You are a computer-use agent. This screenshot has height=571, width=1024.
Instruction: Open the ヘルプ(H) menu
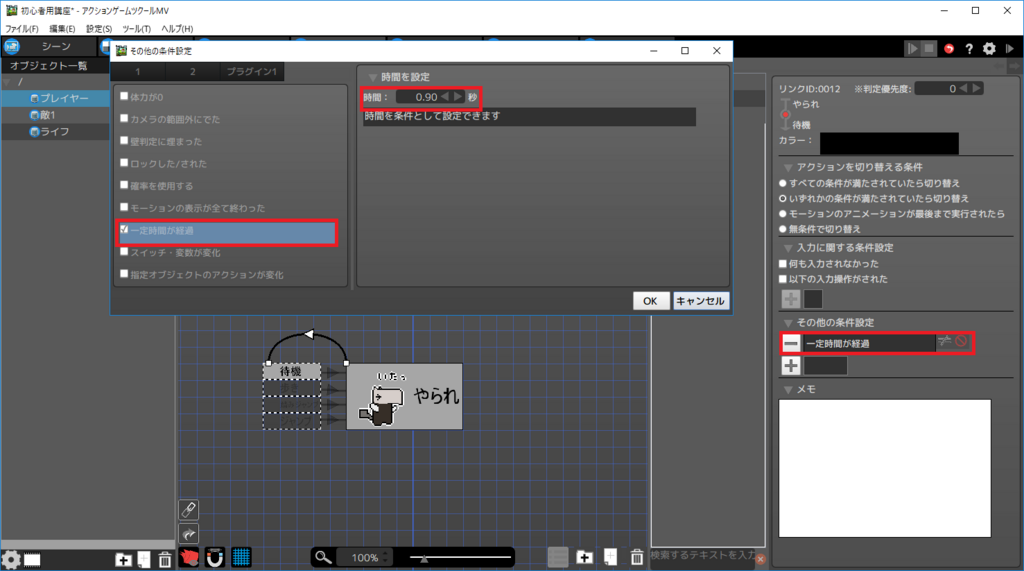[177, 29]
